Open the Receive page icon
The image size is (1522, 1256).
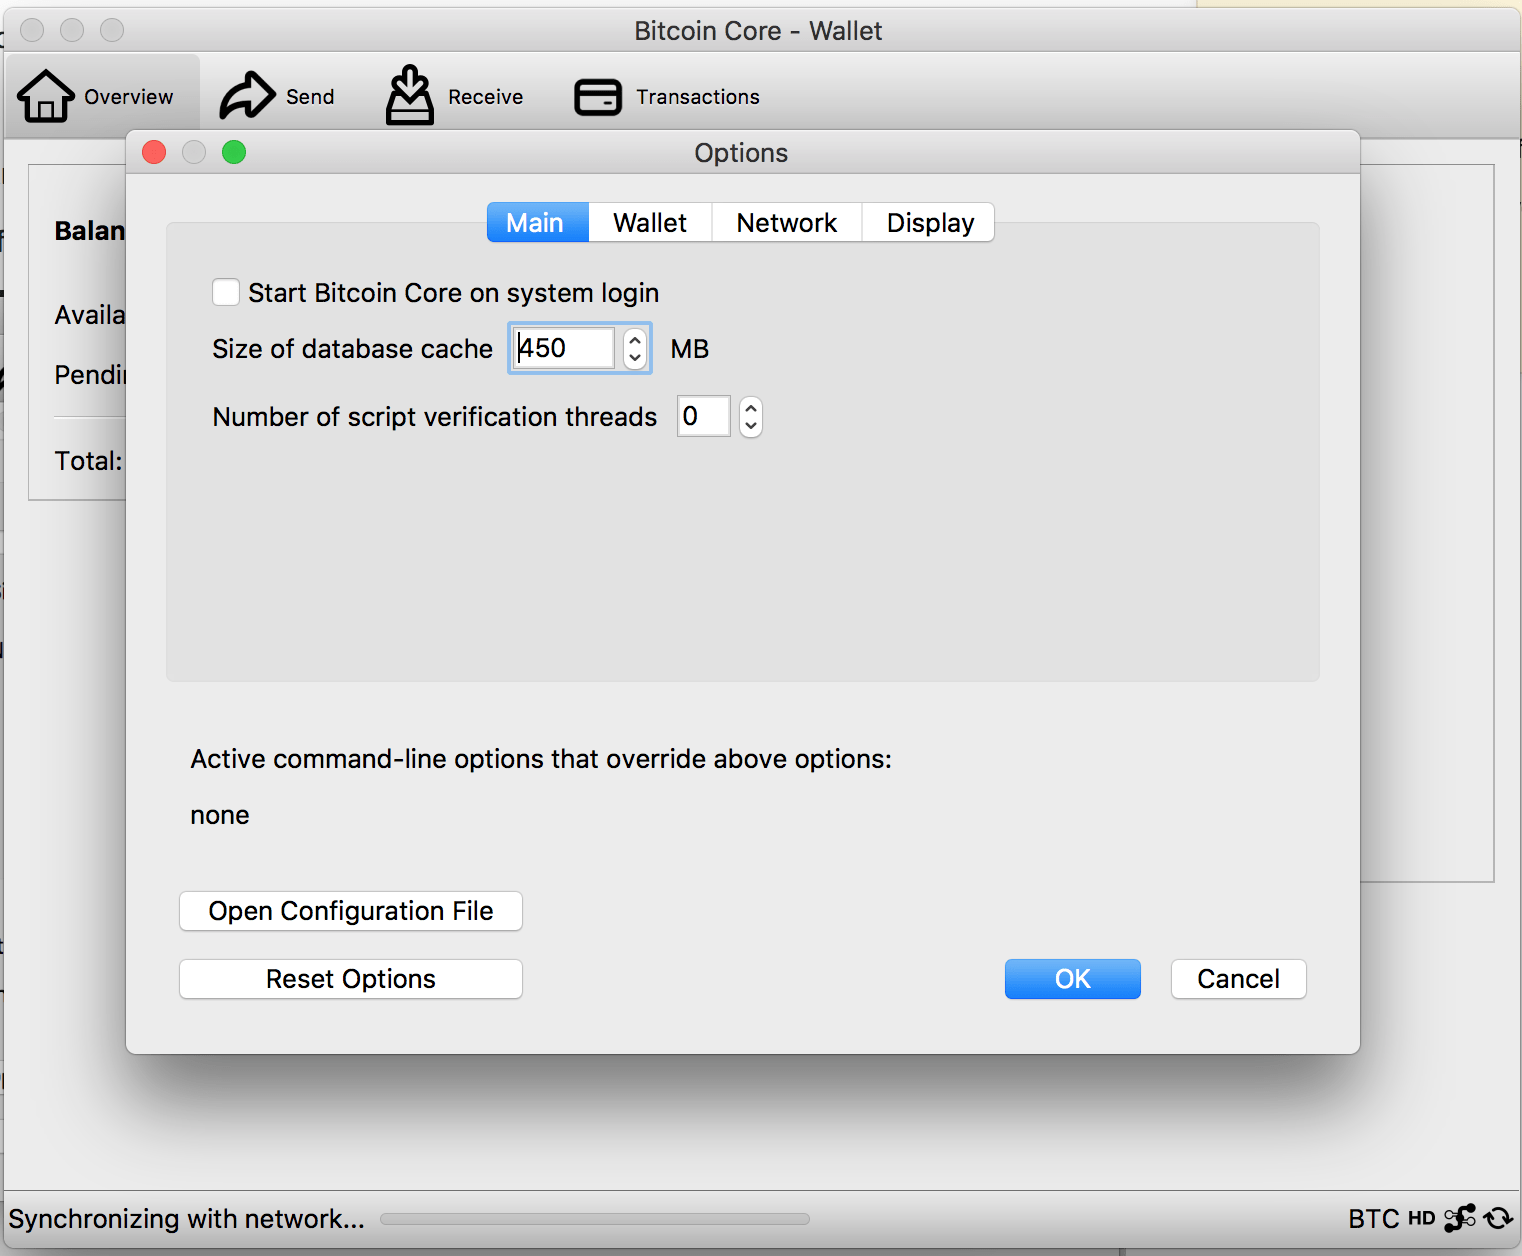coord(410,93)
